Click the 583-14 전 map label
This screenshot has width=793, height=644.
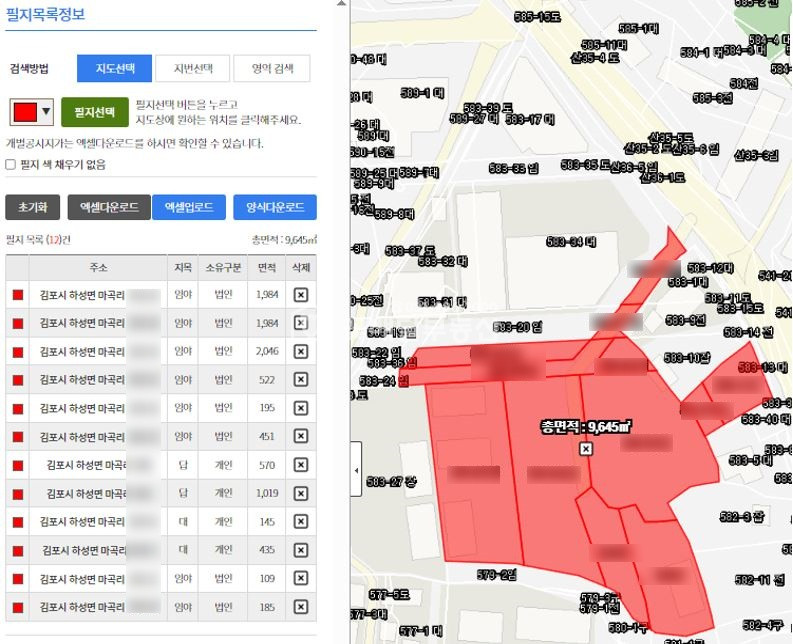click(x=748, y=332)
